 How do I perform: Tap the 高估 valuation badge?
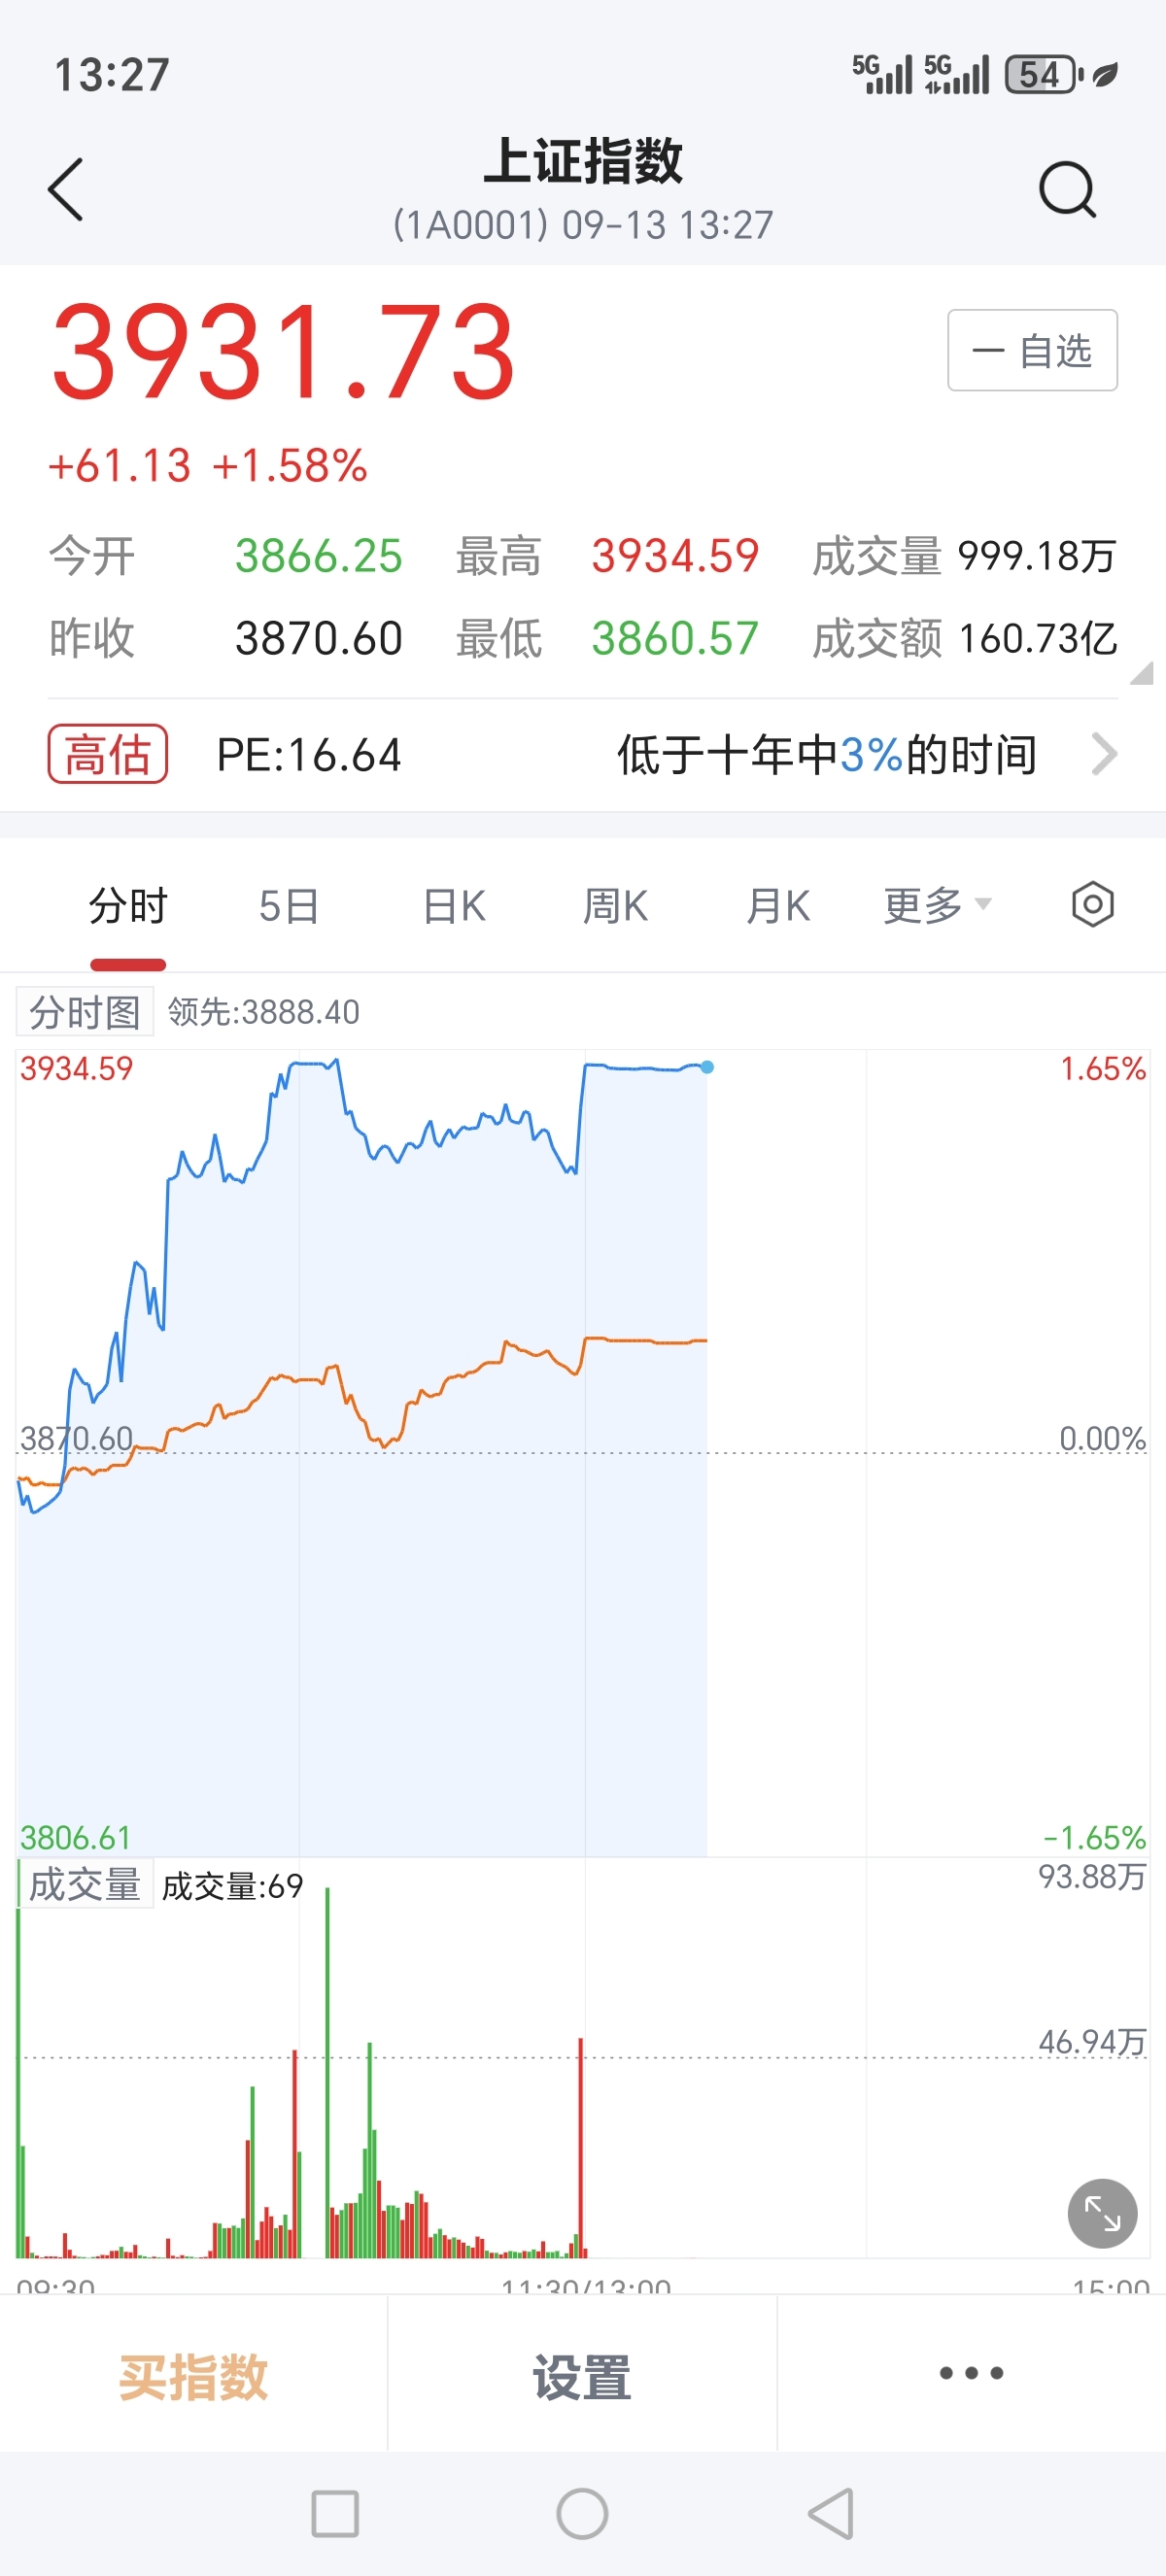pyautogui.click(x=108, y=754)
